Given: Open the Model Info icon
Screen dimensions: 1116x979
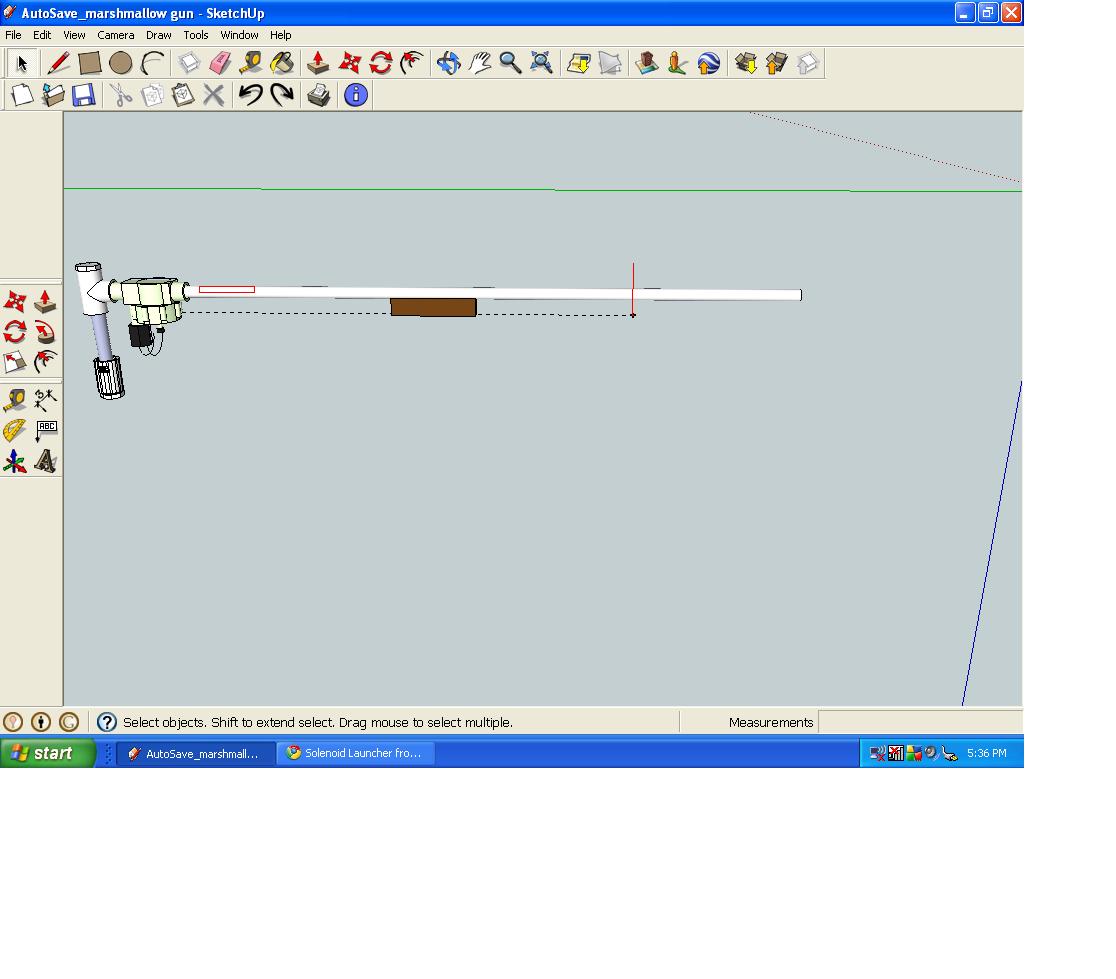Looking at the screenshot, I should (x=355, y=95).
